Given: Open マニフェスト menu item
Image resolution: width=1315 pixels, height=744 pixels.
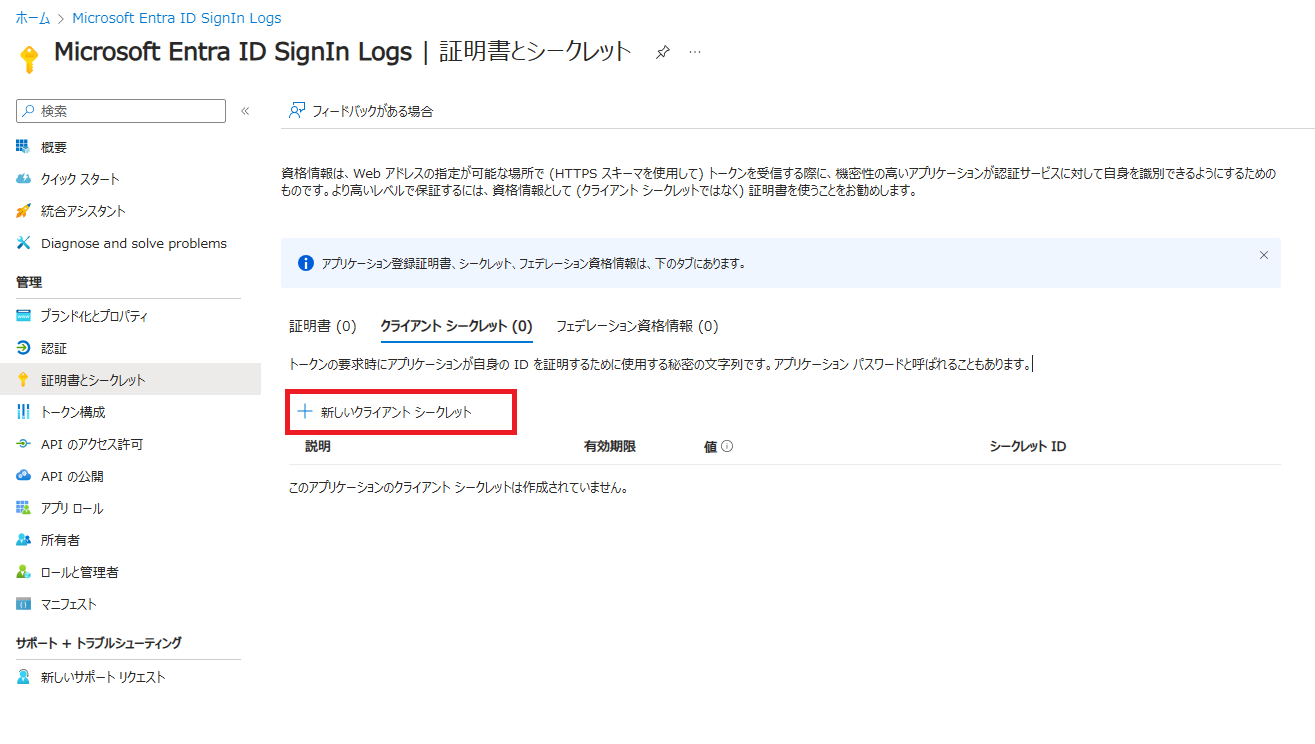Looking at the screenshot, I should coord(69,604).
